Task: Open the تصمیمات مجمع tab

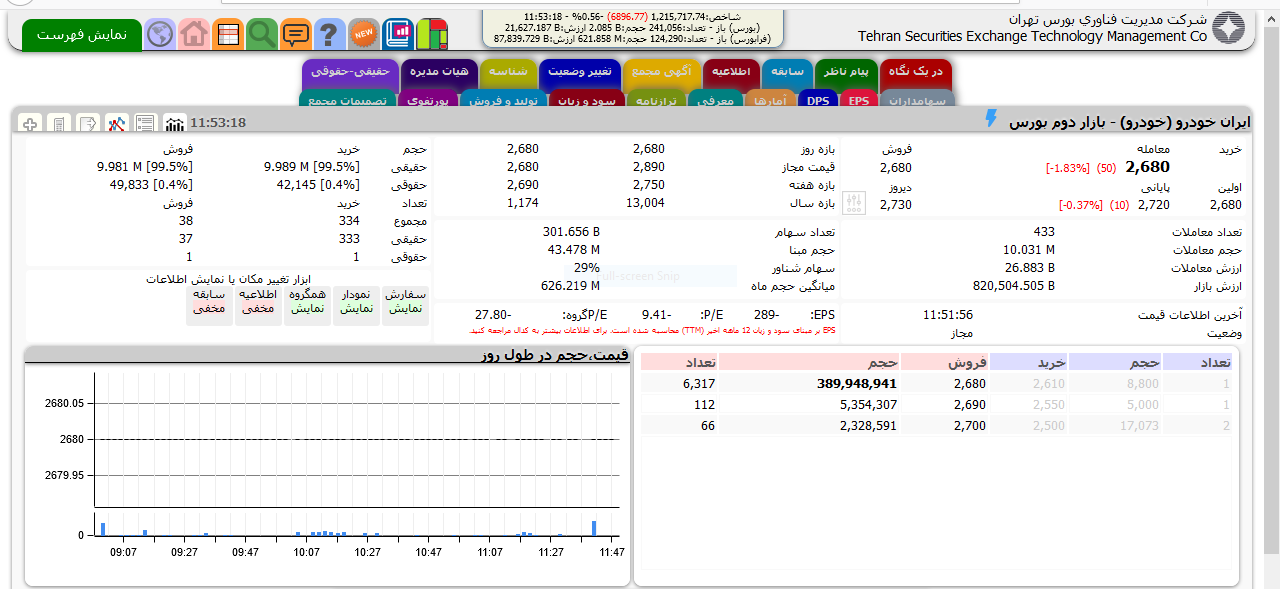Action: 348,100
